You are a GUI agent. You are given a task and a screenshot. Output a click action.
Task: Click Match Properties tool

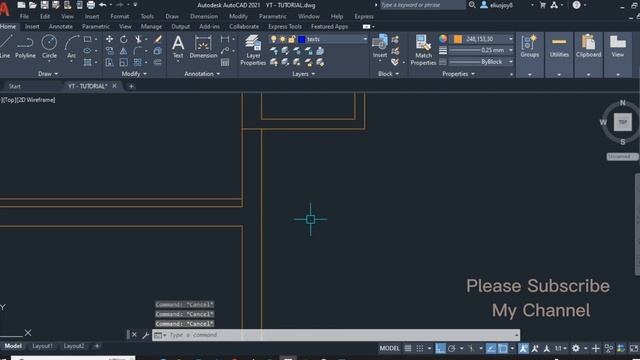pos(423,50)
